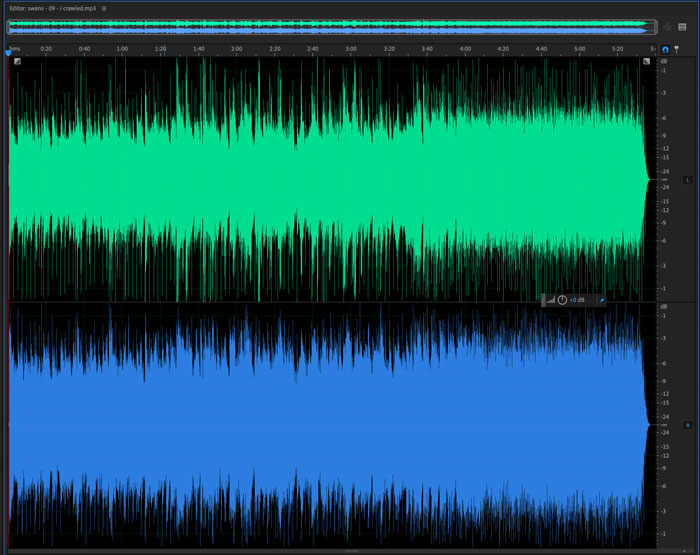
Task: Click the HUD volume ramp icon
Action: tap(551, 300)
